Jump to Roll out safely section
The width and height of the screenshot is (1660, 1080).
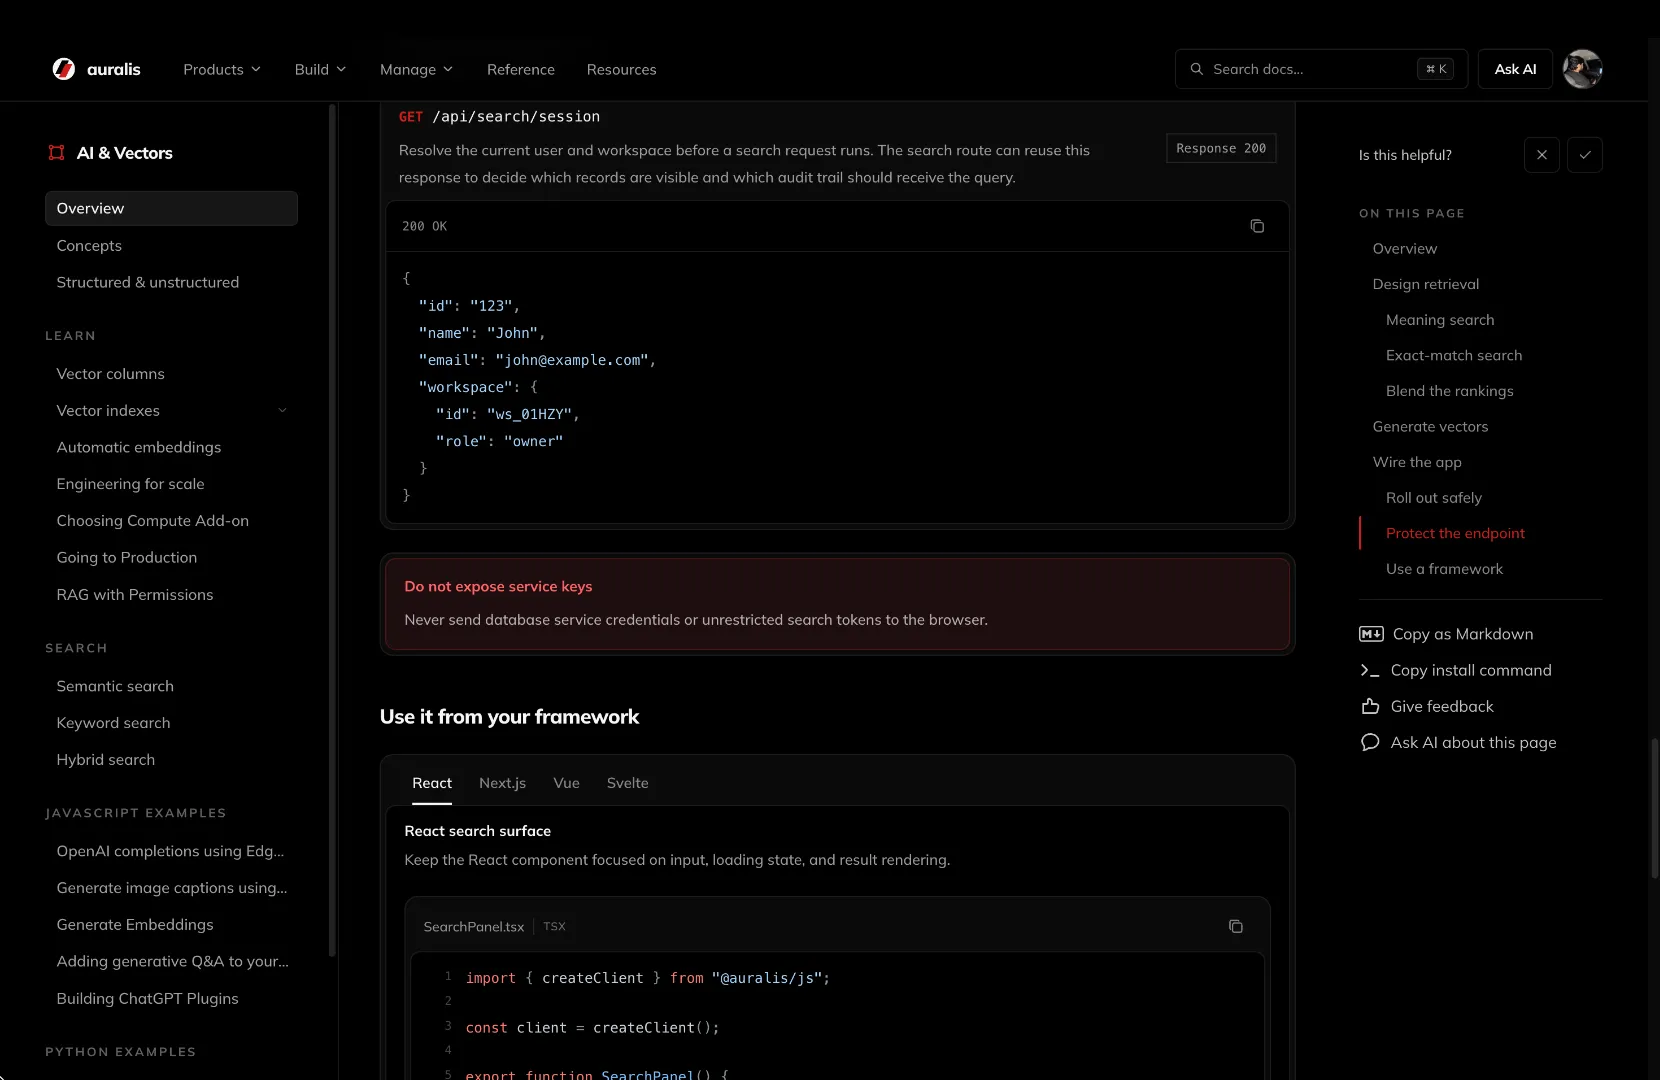click(x=1433, y=498)
